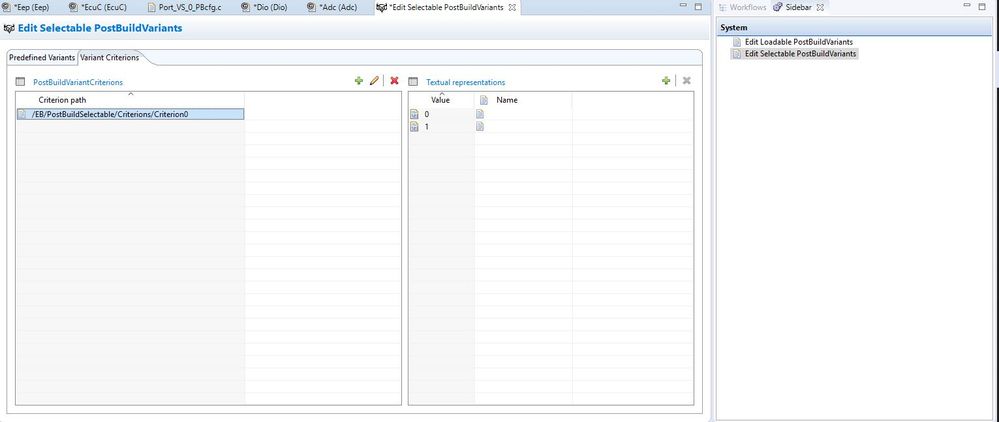The image size is (999, 422).
Task: Maximize the Sidebar panel
Action: 984,6
